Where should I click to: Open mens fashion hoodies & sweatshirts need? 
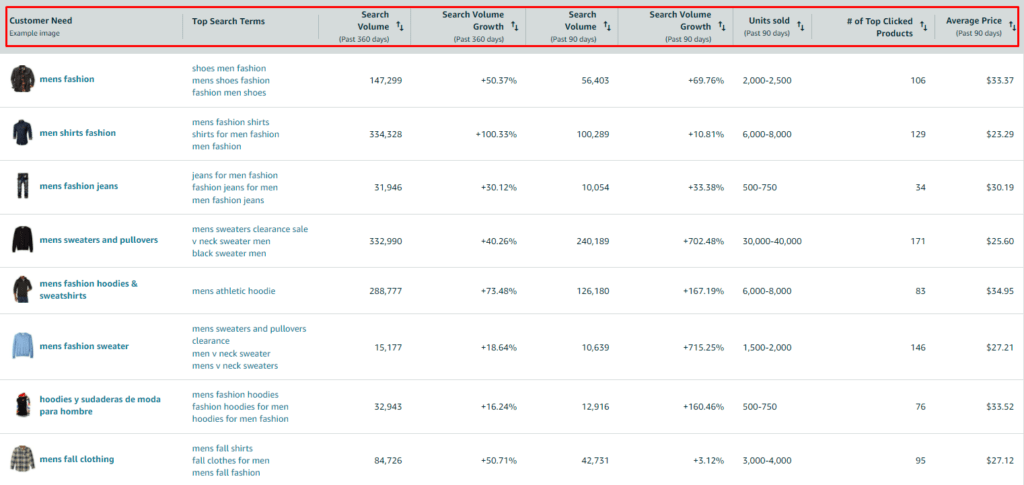point(89,290)
